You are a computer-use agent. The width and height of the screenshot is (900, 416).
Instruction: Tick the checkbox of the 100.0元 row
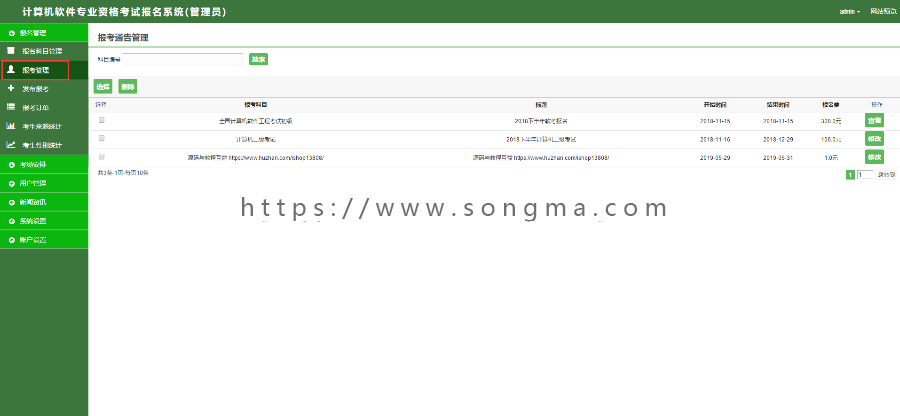102,139
